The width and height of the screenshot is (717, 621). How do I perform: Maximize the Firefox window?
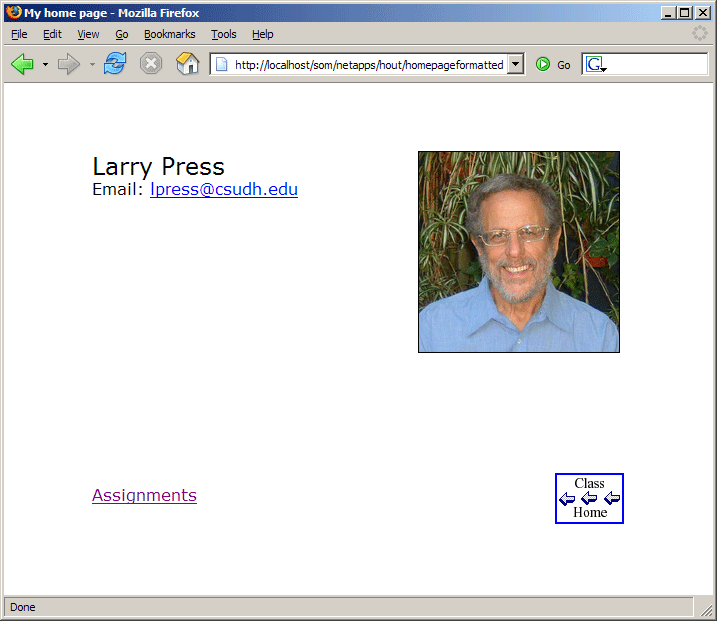click(x=685, y=13)
